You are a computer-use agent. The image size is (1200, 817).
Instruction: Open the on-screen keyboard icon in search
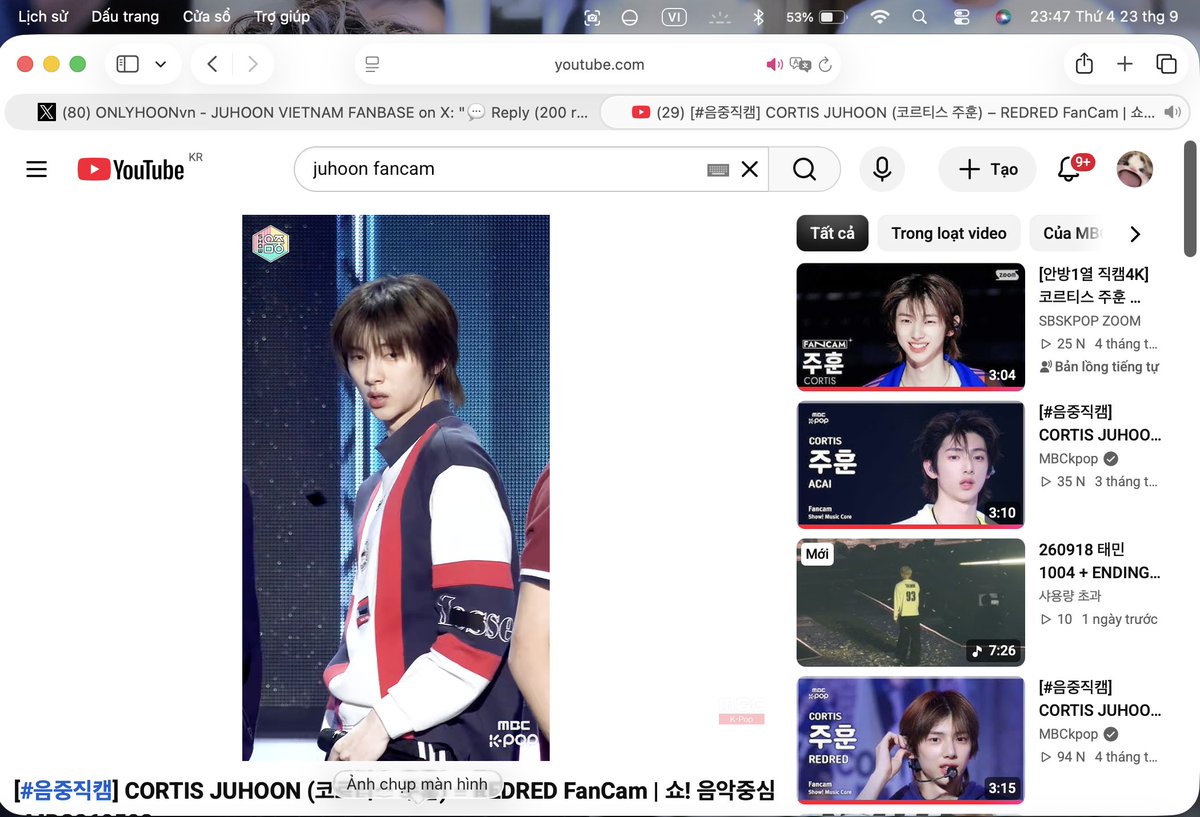tap(717, 170)
